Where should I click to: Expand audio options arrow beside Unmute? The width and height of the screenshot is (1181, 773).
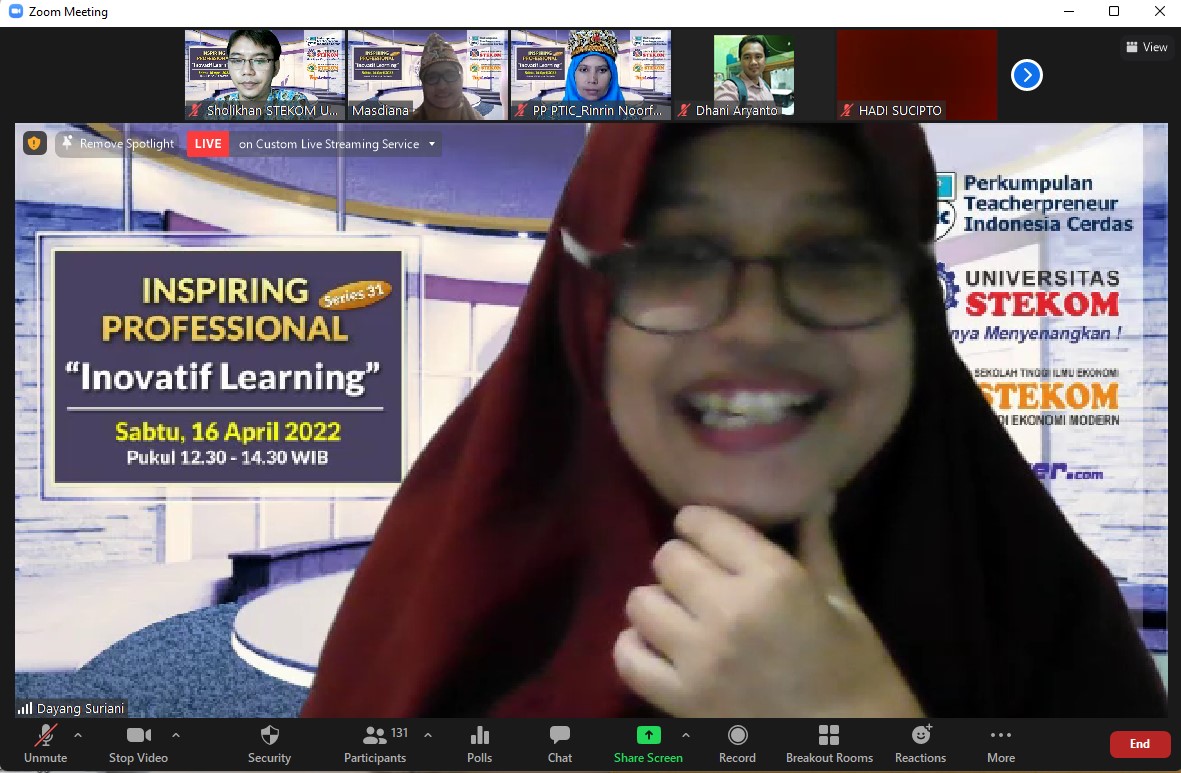pos(78,735)
